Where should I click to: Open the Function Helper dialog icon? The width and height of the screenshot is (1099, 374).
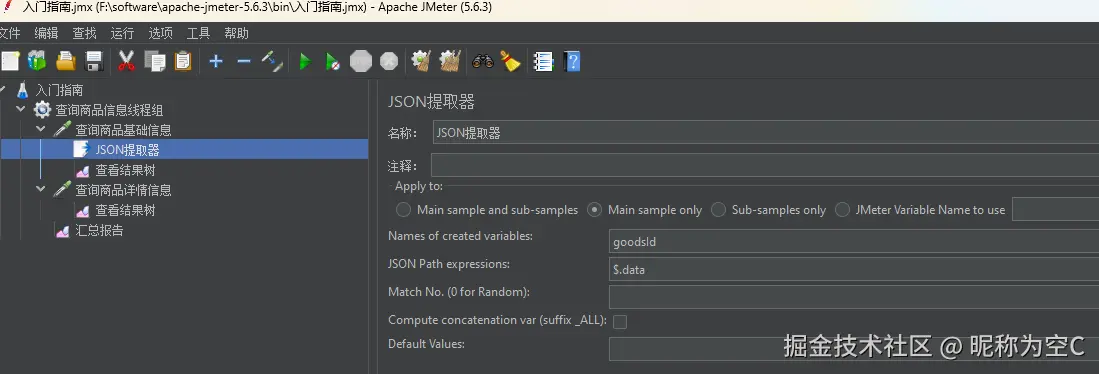point(543,62)
